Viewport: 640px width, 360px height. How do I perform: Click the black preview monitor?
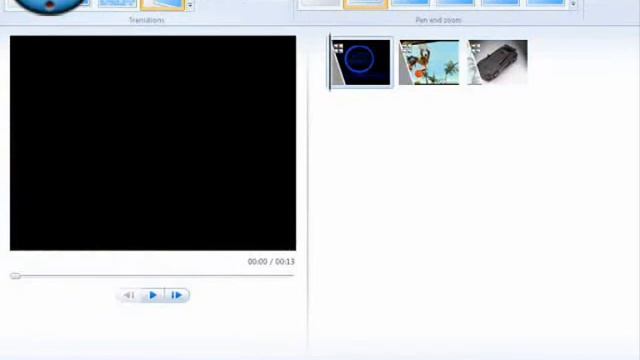153,143
